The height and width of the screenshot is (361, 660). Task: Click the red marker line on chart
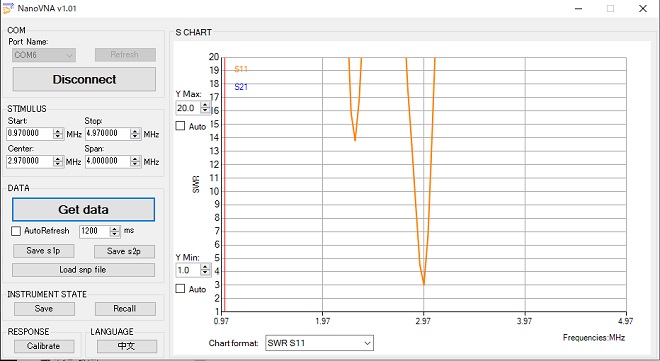point(225,184)
